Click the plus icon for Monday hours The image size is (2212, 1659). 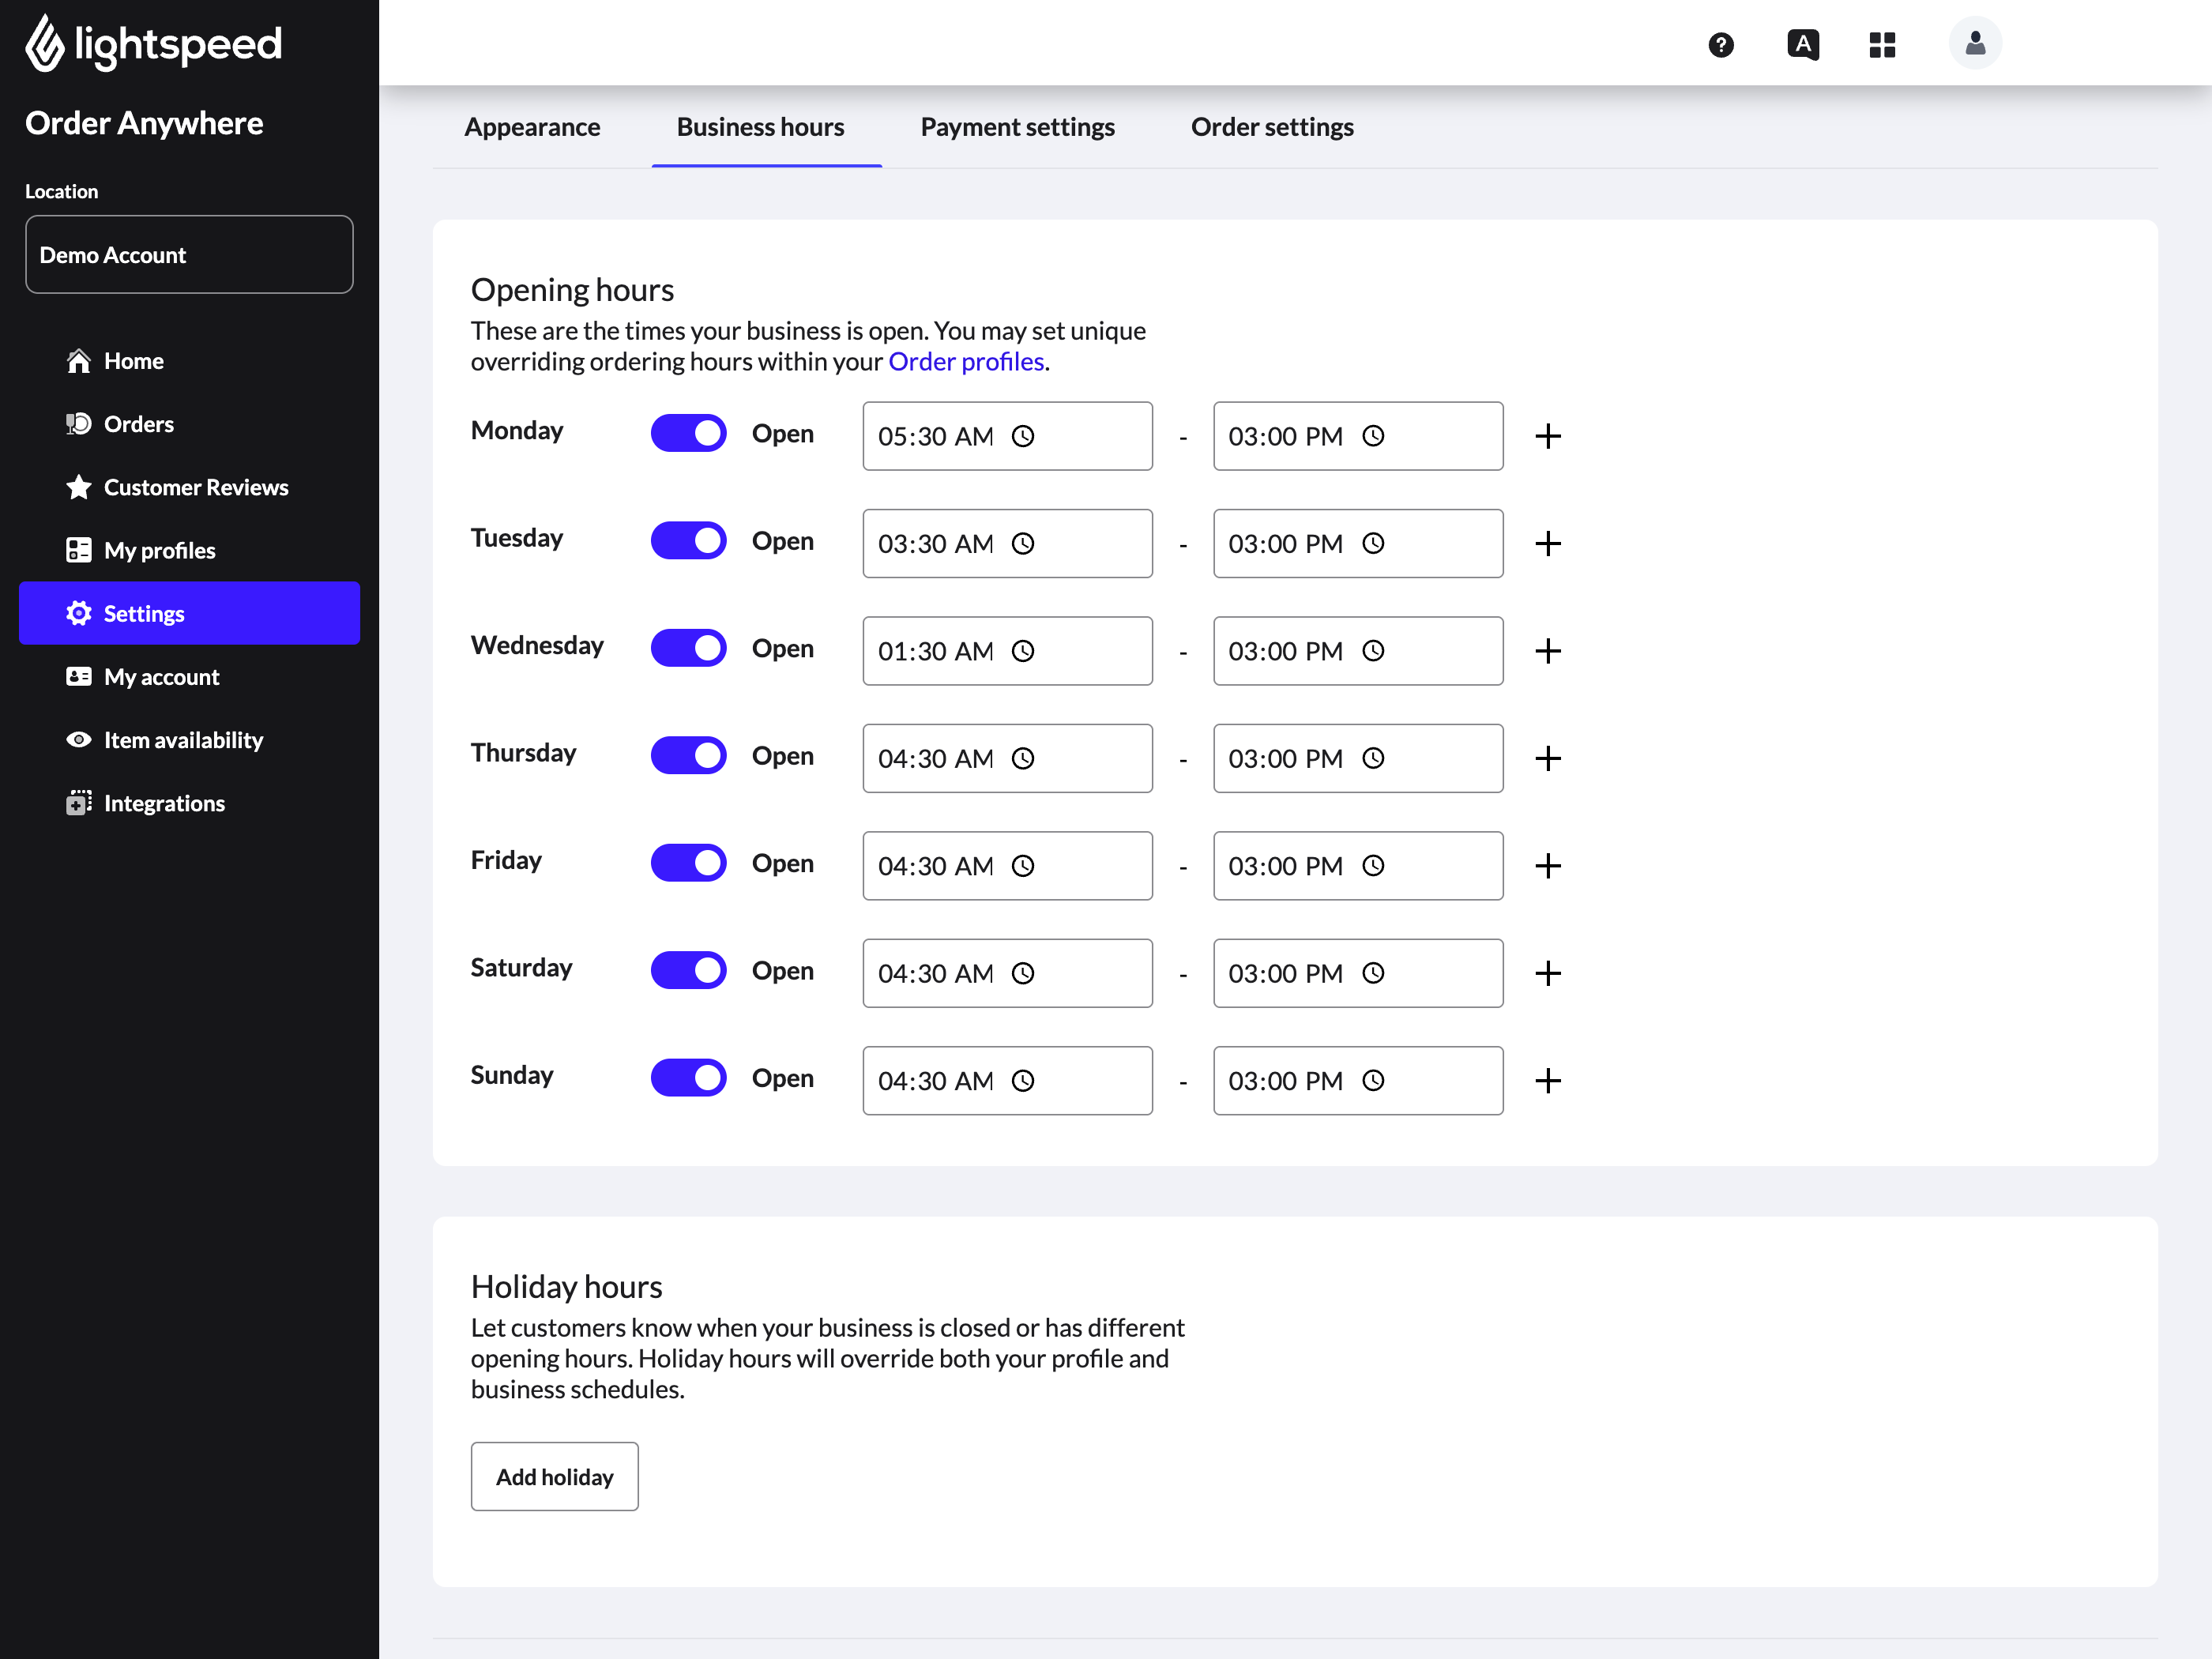pyautogui.click(x=1547, y=436)
